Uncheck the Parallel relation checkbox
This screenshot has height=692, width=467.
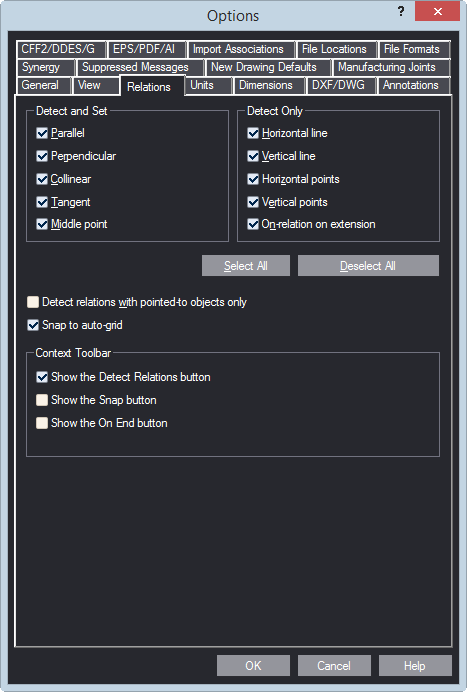coord(42,133)
